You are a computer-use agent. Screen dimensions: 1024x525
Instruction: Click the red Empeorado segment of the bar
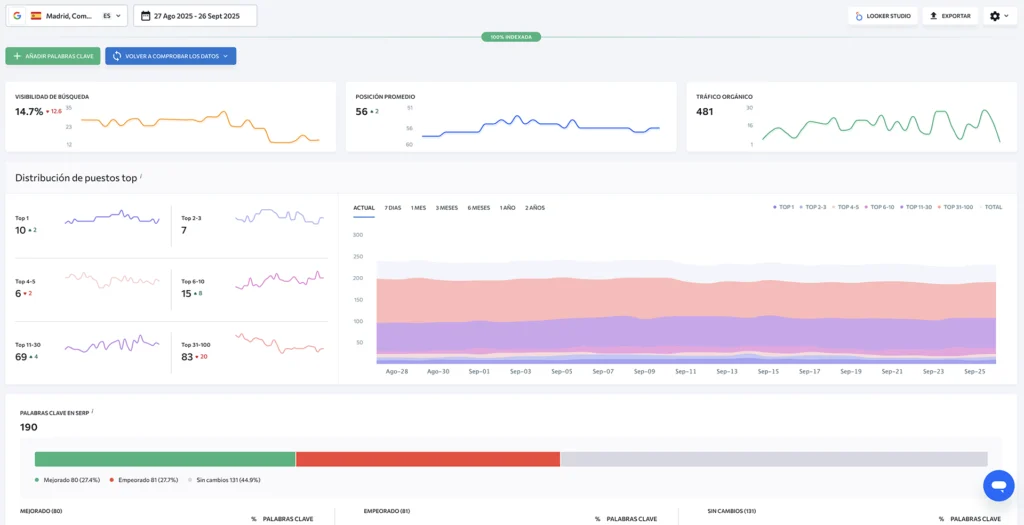click(x=427, y=459)
